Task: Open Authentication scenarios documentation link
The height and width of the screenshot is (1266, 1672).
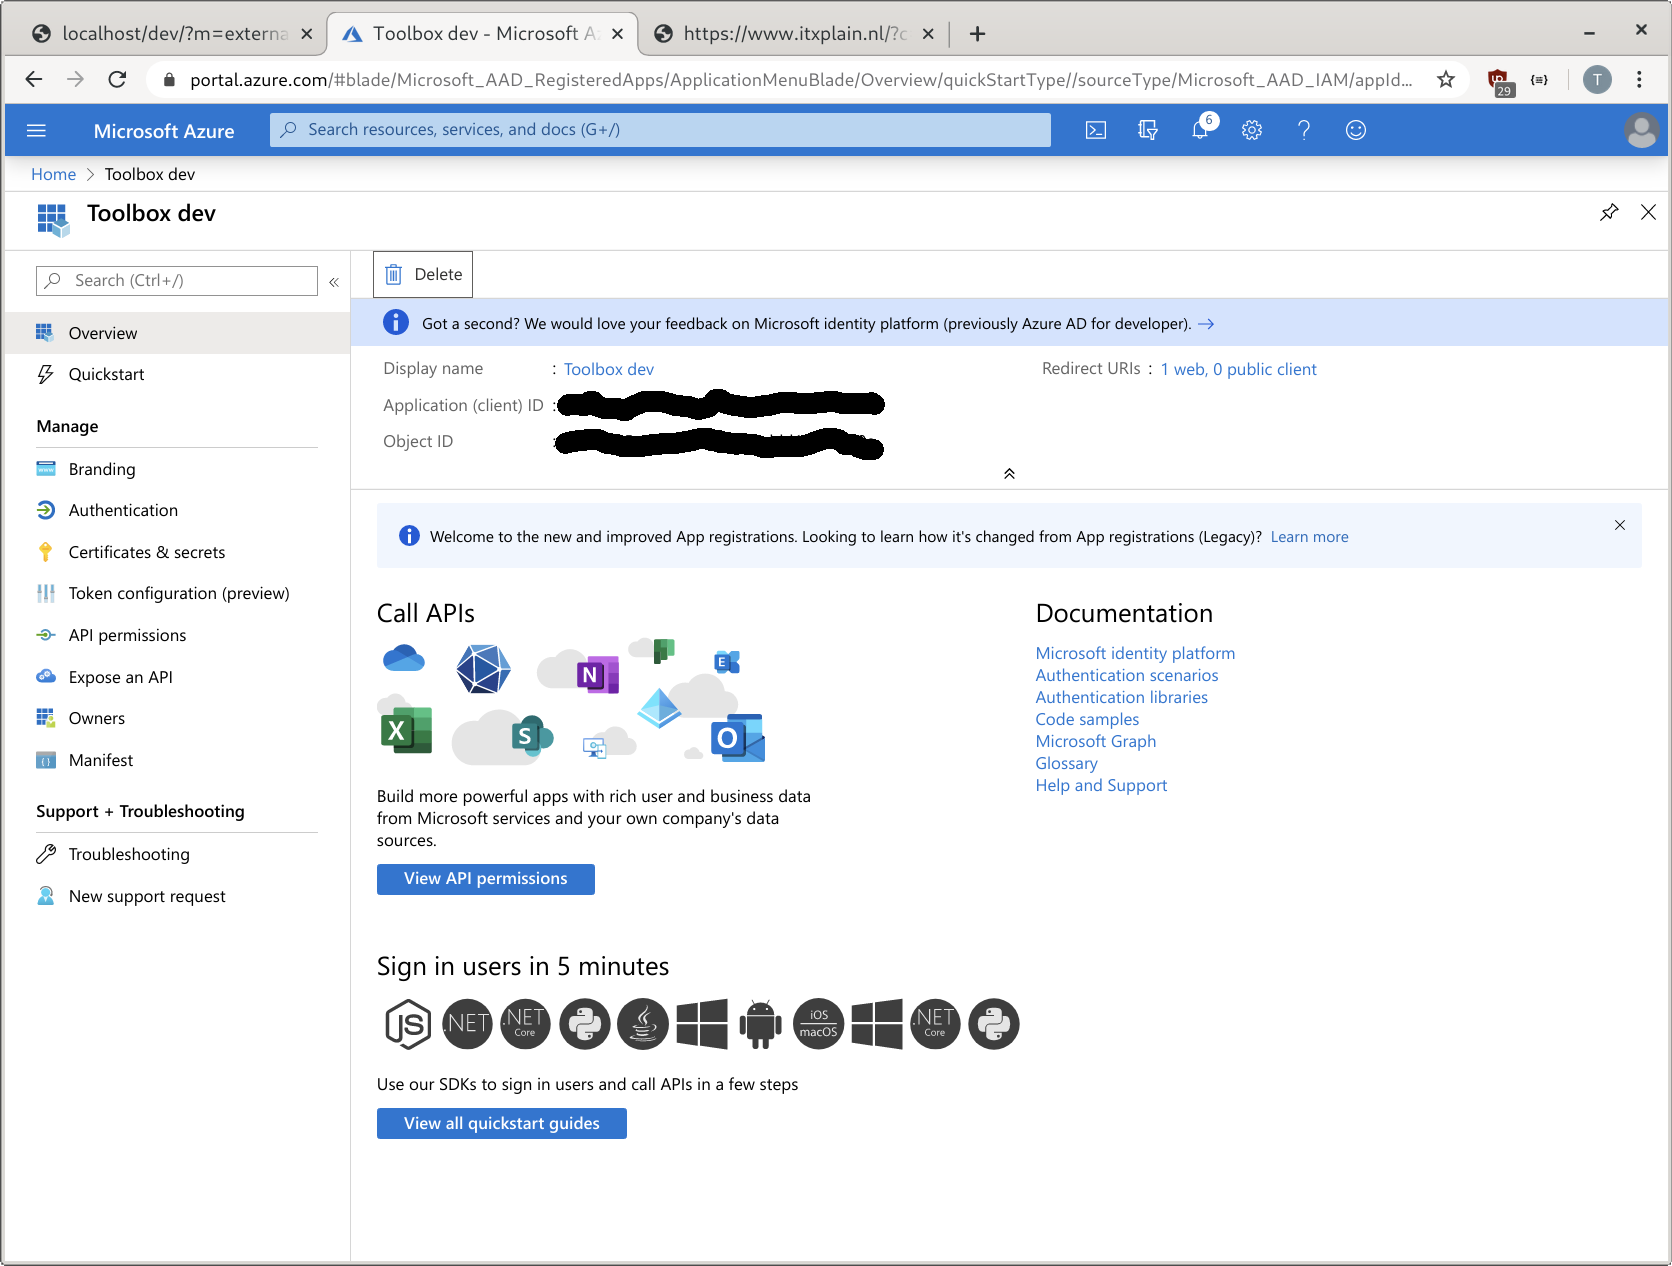Action: 1126,675
